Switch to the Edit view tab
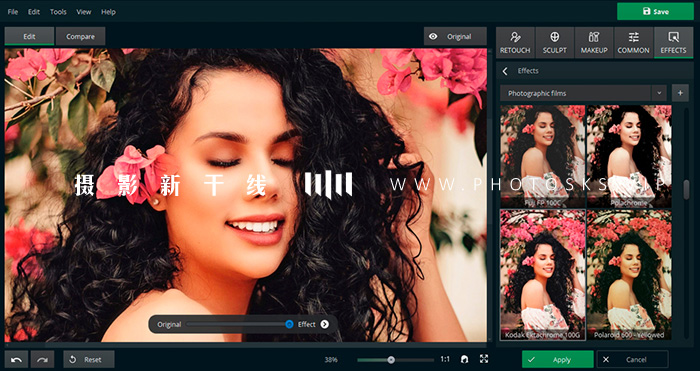This screenshot has height=371, width=700. coord(29,37)
